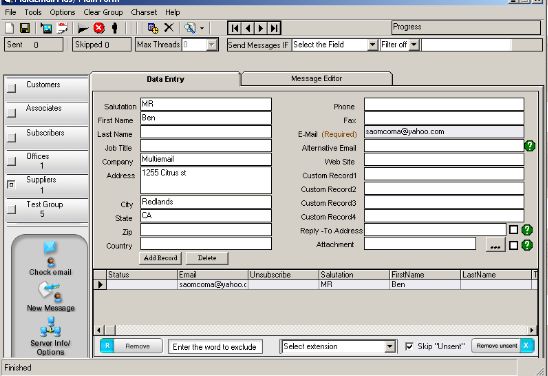Viewport: 548px width, 376px height.
Task: Click the add-group database toolbar icon
Action: point(153,28)
